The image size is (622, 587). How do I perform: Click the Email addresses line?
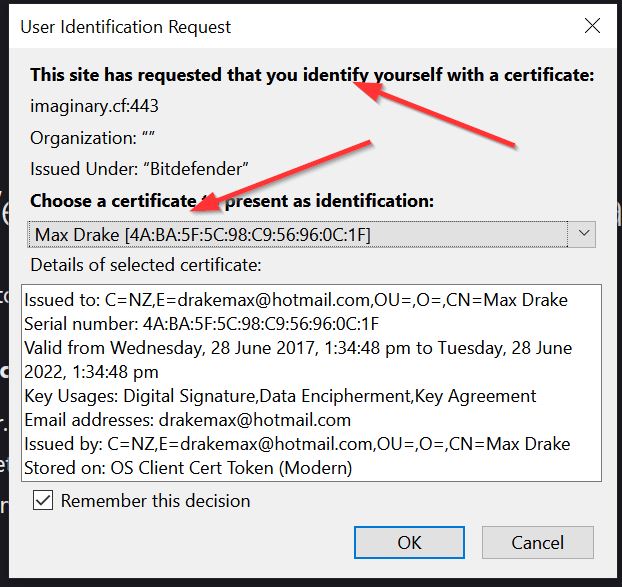[187, 420]
